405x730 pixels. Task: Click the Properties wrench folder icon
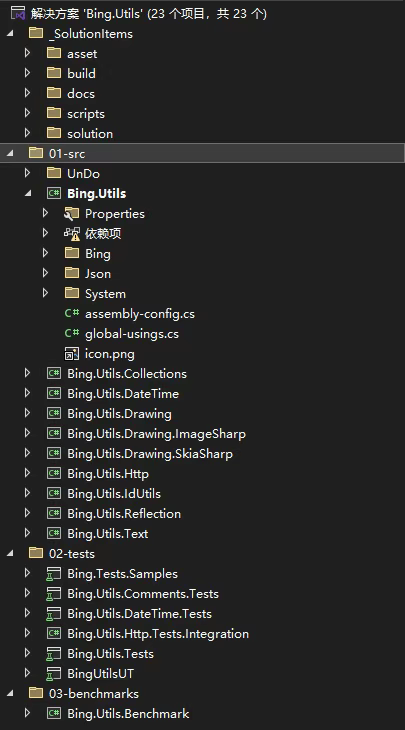72,214
